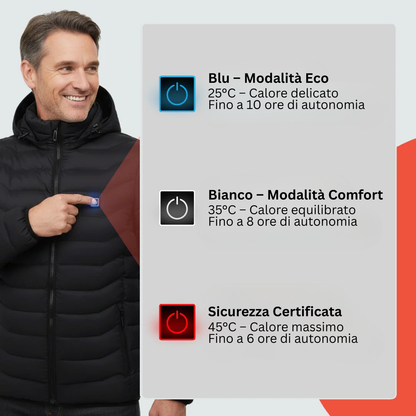416x416 pixels.
Task: Click '35°C – Calore equilibrato' text
Action: click(x=282, y=210)
